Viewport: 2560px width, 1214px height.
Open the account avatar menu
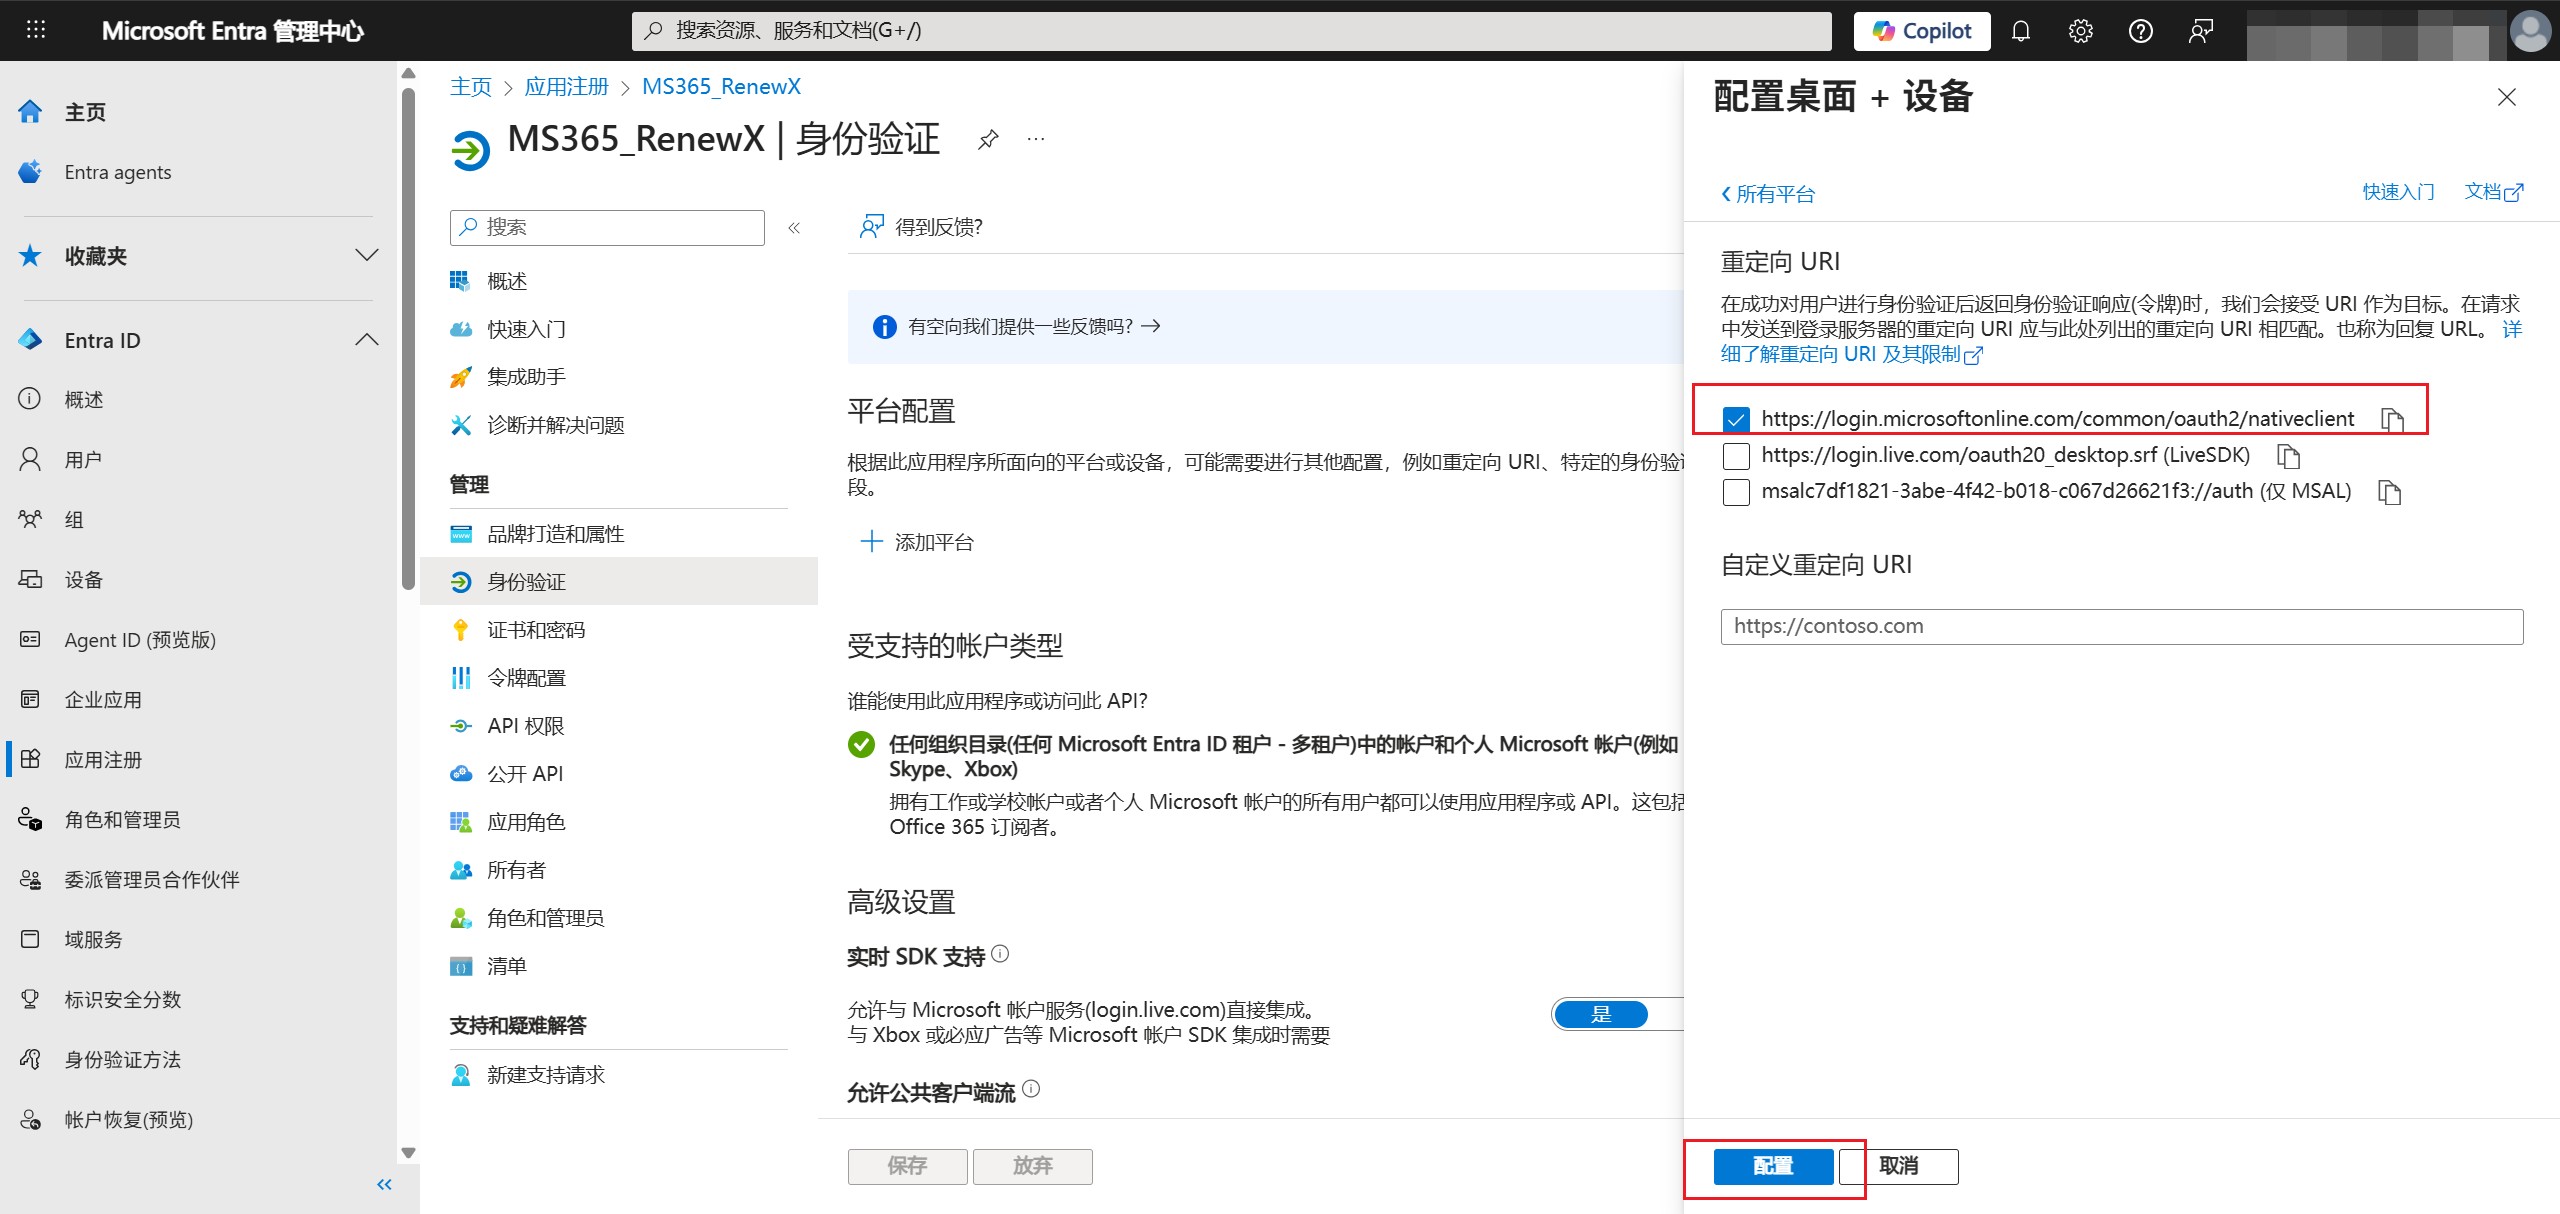(x=2530, y=31)
